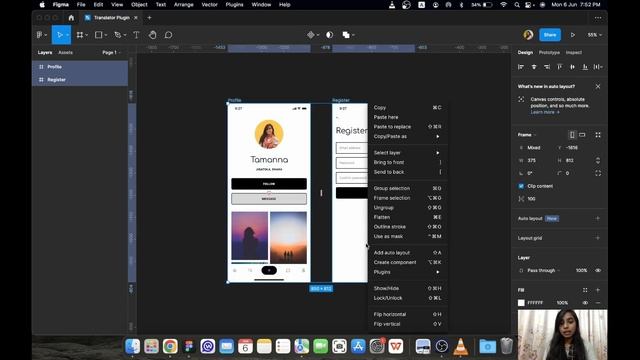Align right in Design panel

click(x=547, y=67)
